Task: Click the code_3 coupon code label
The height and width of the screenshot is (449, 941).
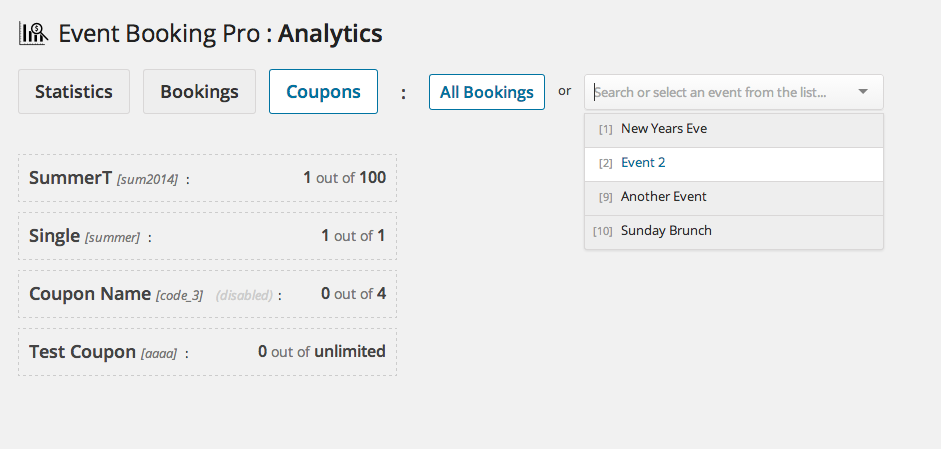Action: [x=179, y=295]
